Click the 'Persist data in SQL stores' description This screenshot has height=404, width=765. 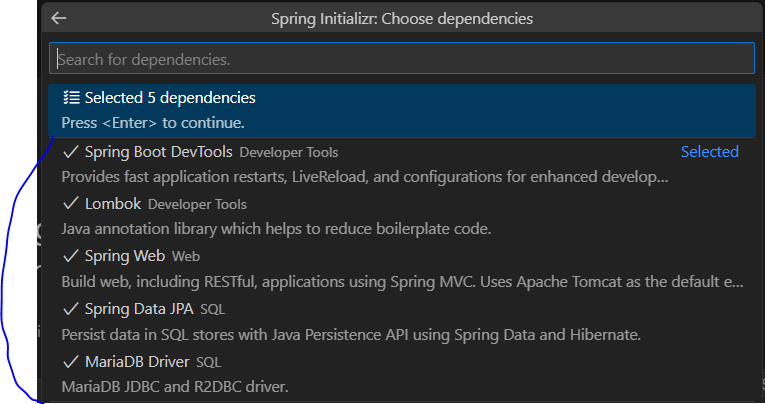coord(351,335)
